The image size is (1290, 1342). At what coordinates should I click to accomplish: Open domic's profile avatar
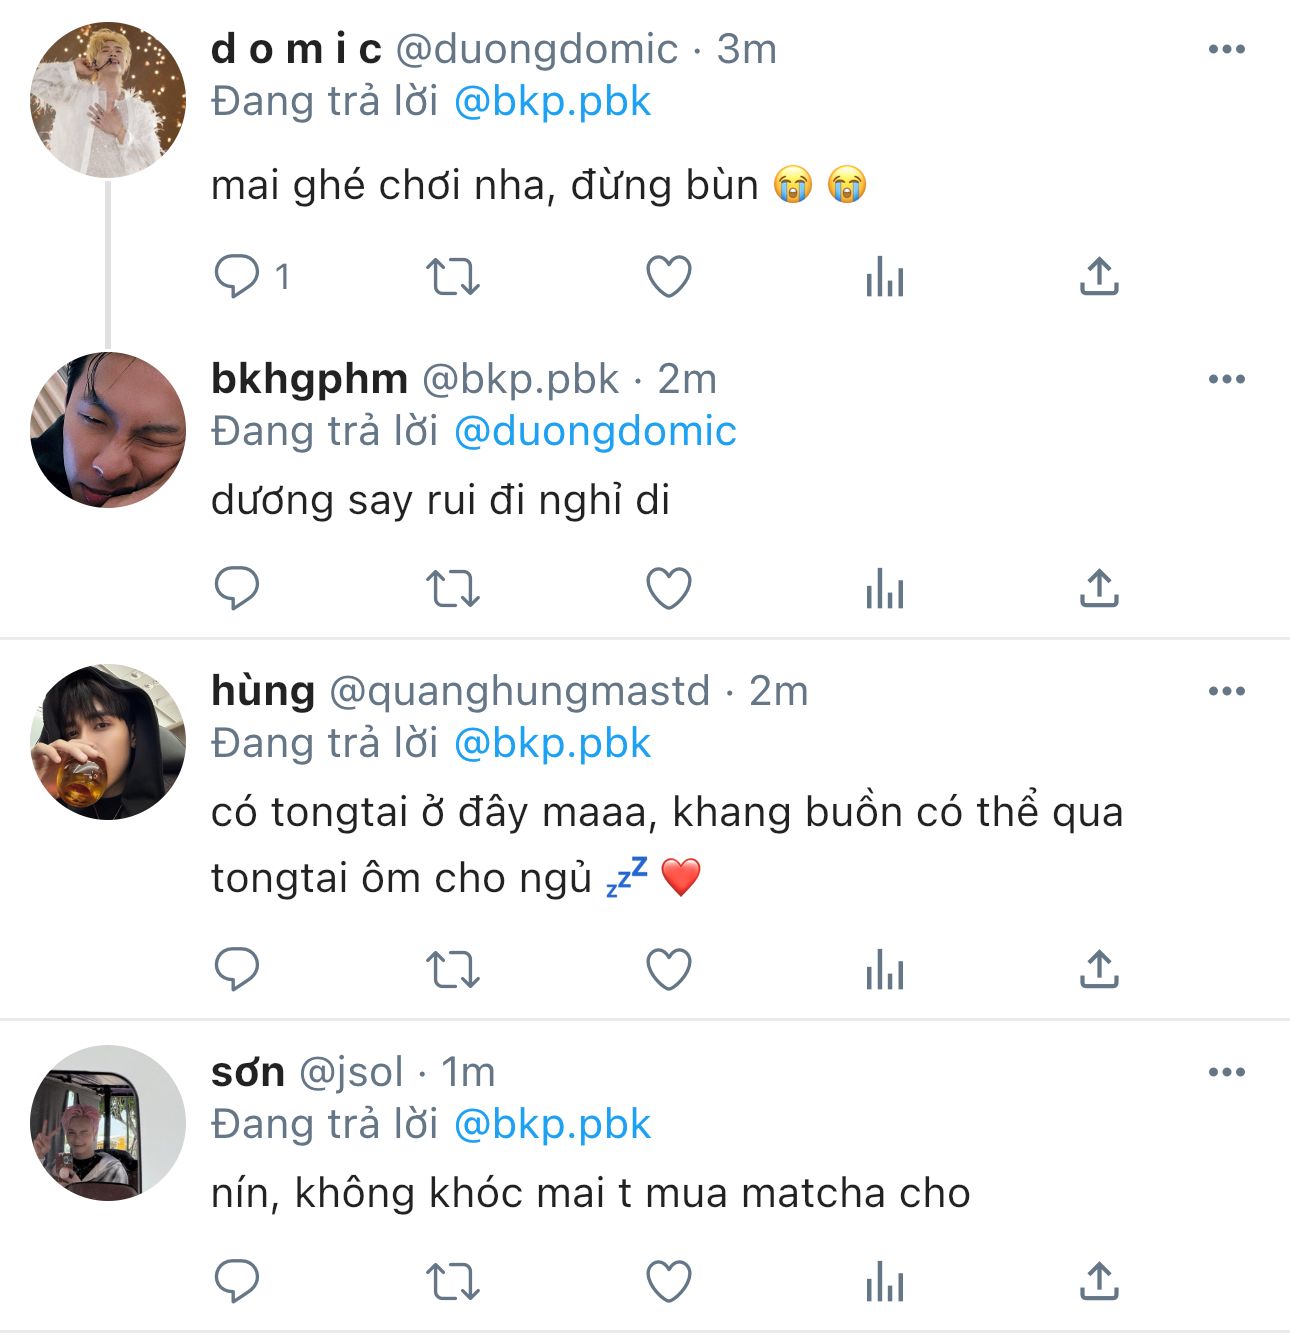108,100
